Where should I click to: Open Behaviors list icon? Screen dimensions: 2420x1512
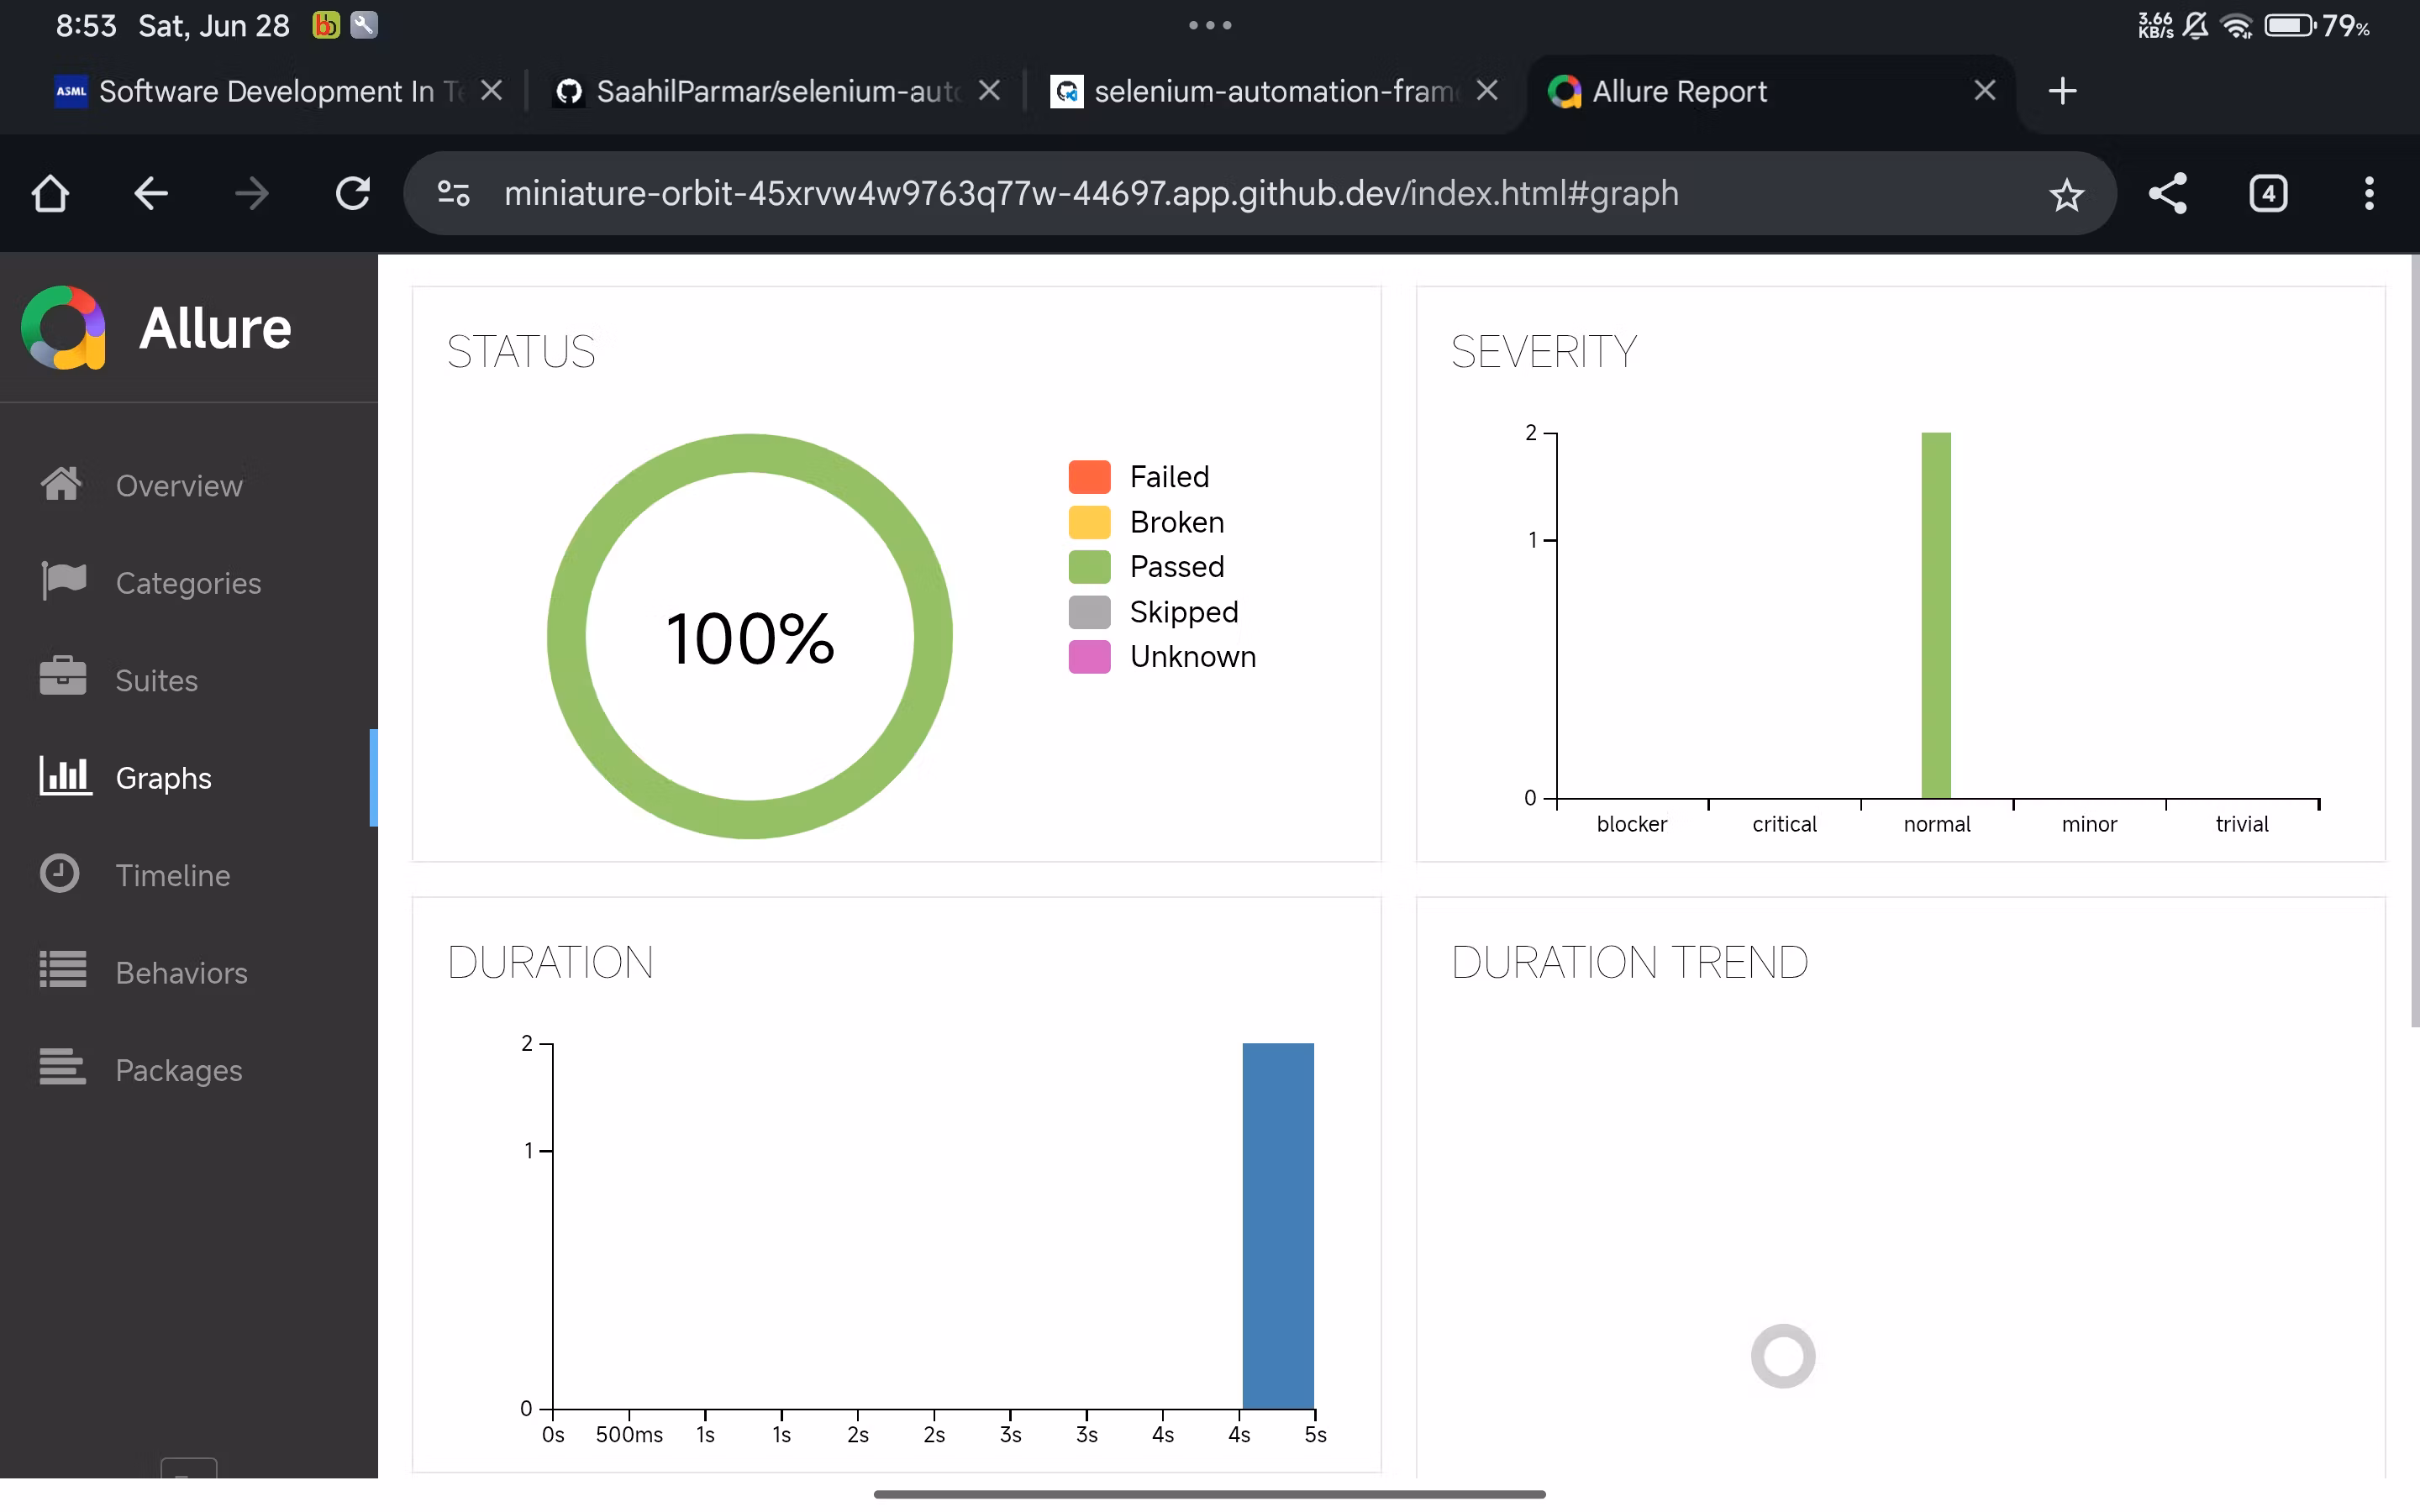[x=63, y=971]
